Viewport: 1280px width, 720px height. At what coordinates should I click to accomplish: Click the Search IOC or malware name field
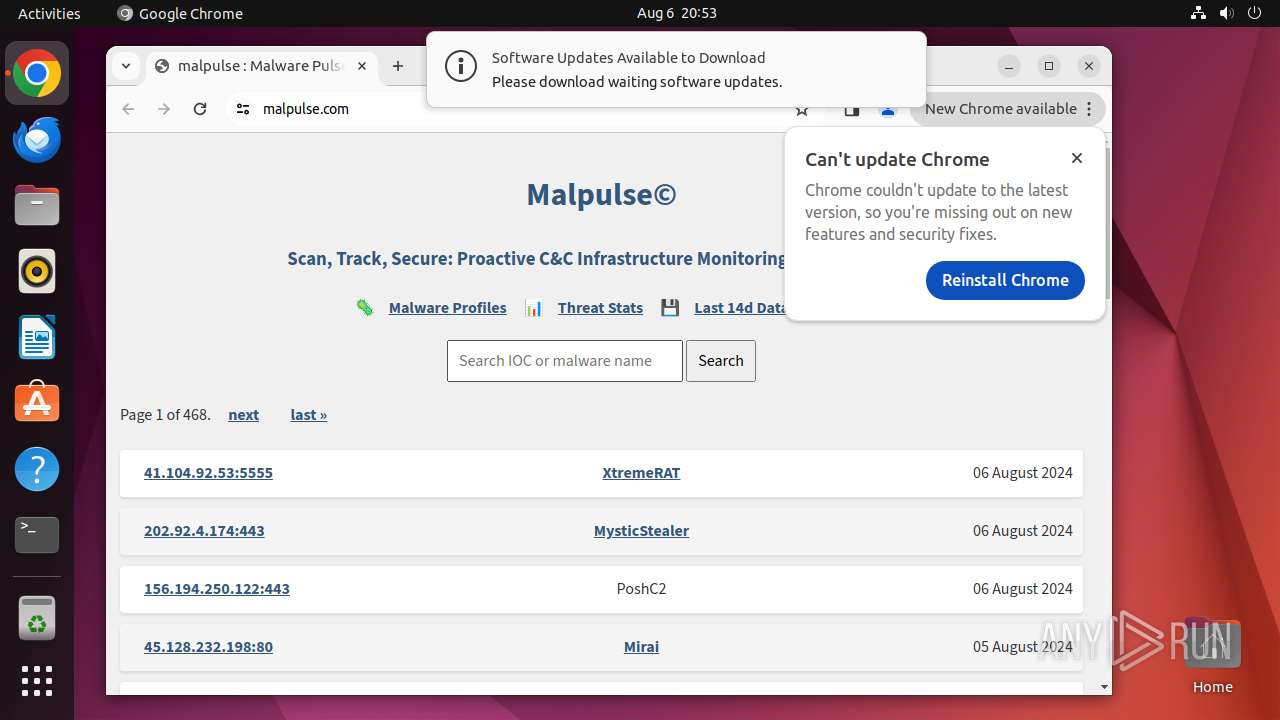tap(565, 361)
